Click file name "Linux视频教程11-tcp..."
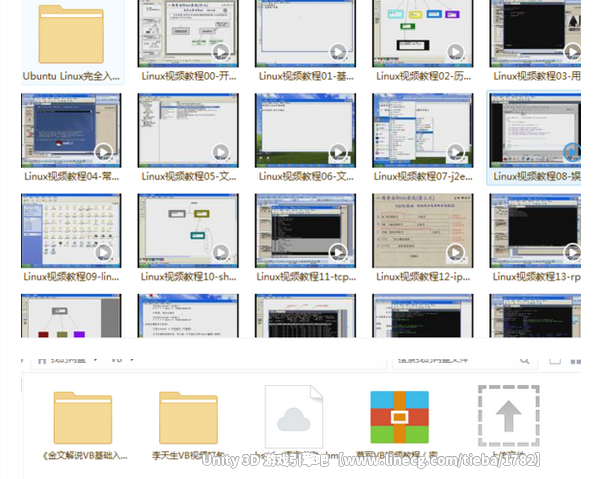The width and height of the screenshot is (594, 479). pyautogui.click(x=306, y=277)
